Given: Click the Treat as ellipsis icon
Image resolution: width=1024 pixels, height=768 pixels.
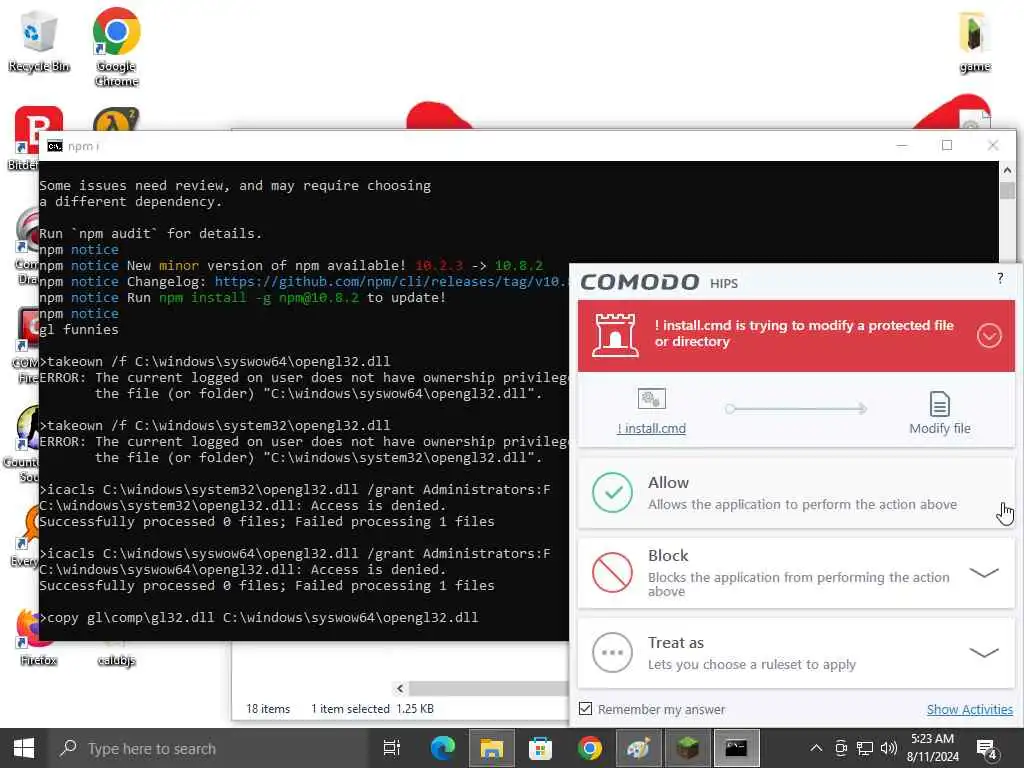Looking at the screenshot, I should (612, 652).
